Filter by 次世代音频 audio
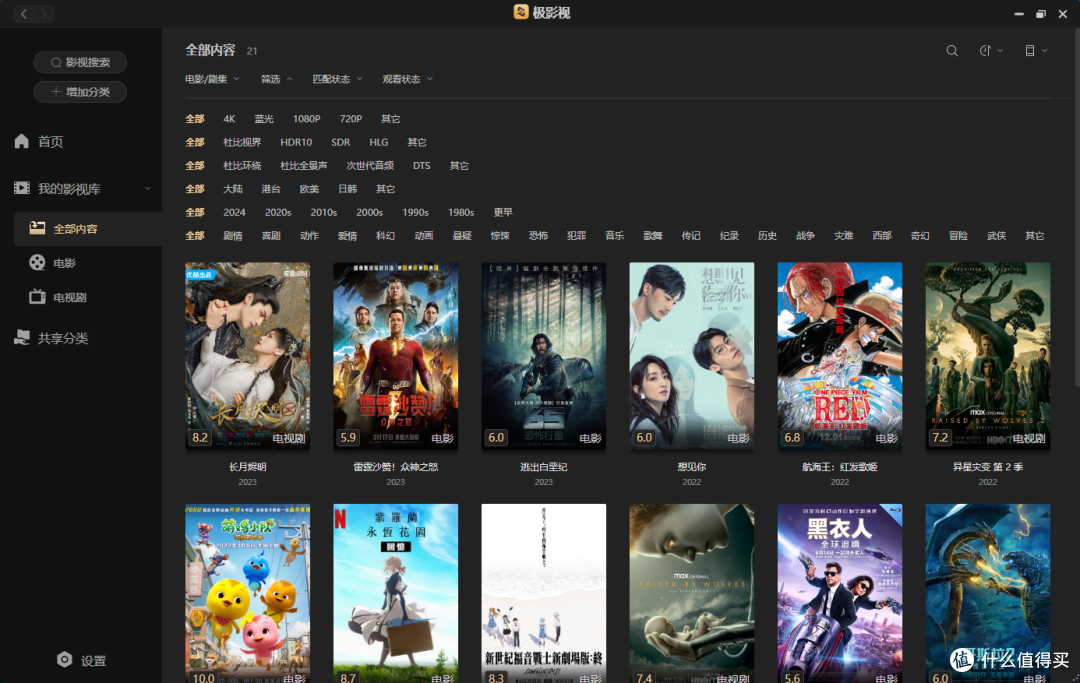The image size is (1080, 683). click(370, 166)
